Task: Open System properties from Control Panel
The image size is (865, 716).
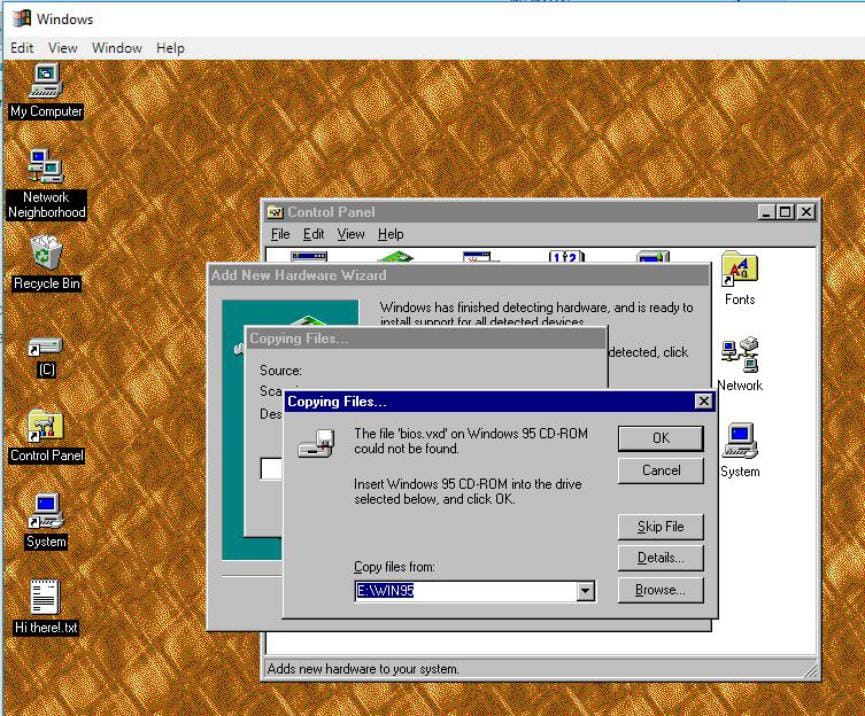Action: [x=738, y=440]
